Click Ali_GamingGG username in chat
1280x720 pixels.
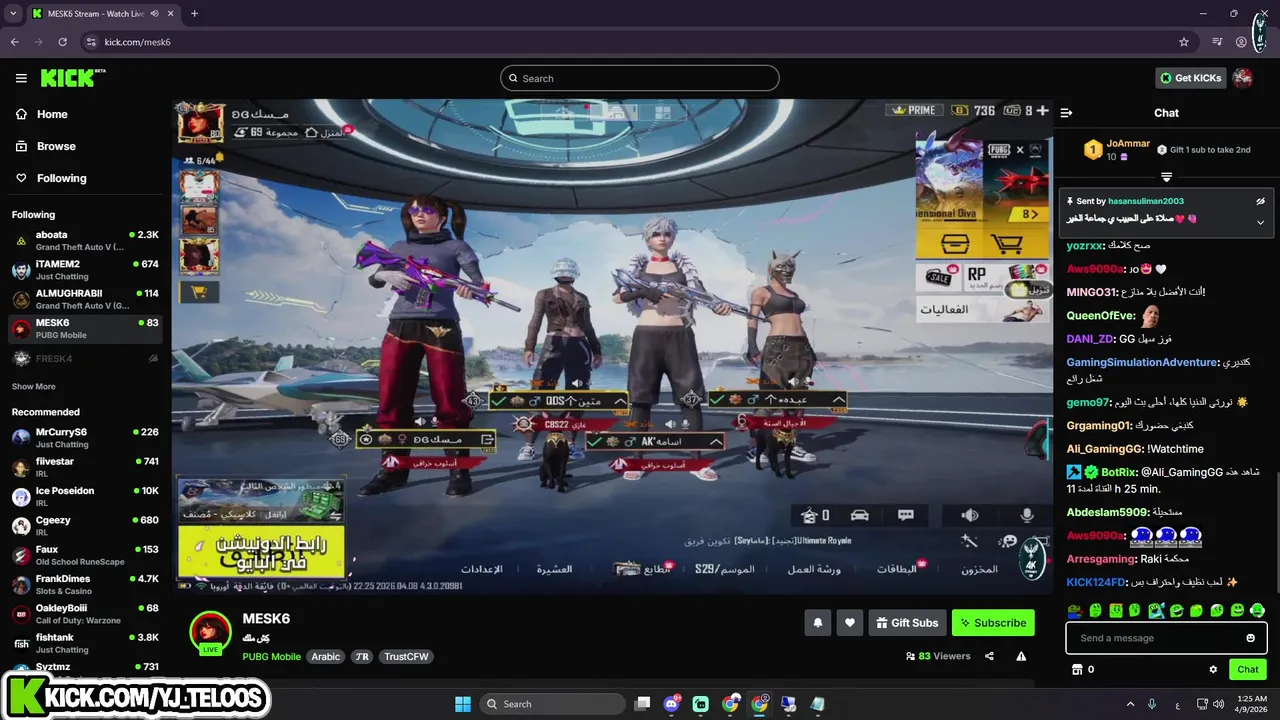[1105, 449]
